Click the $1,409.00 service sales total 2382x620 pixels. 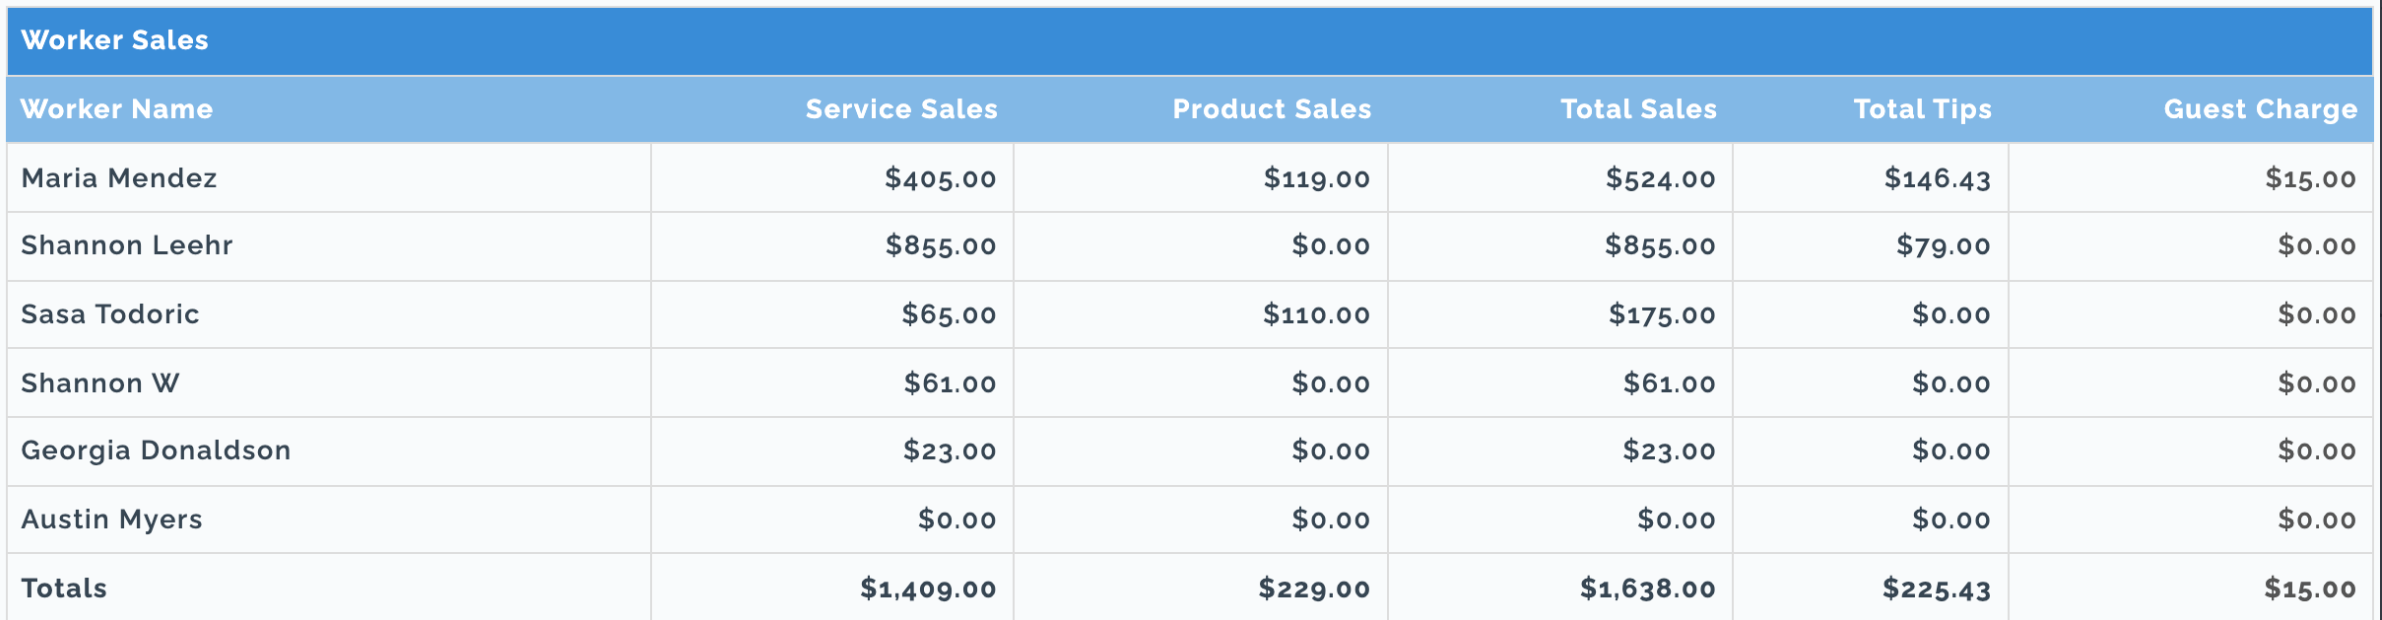[928, 589]
